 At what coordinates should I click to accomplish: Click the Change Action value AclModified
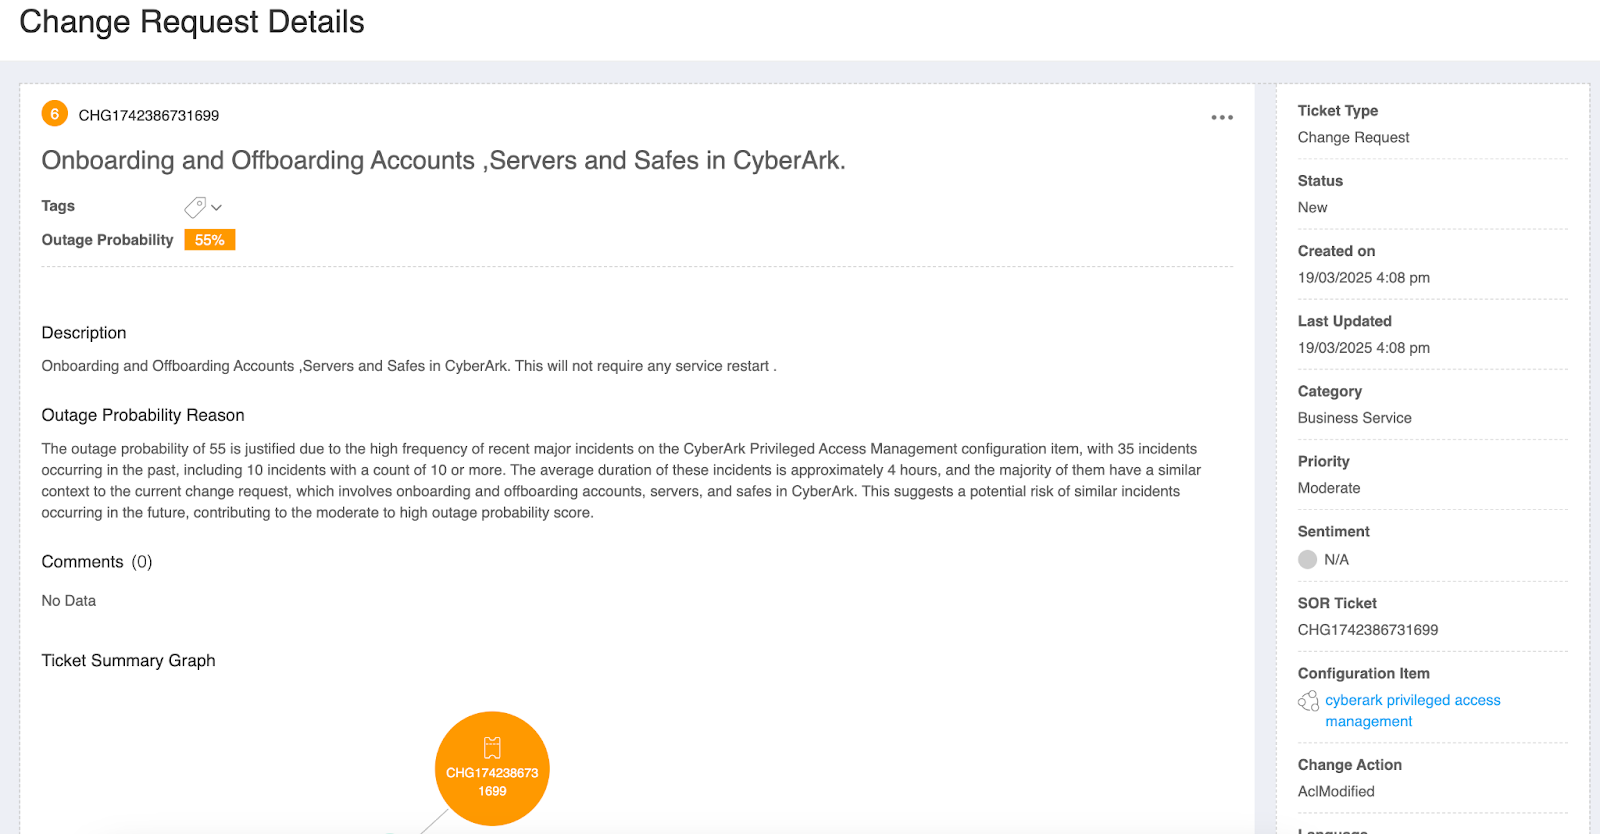pos(1336,792)
